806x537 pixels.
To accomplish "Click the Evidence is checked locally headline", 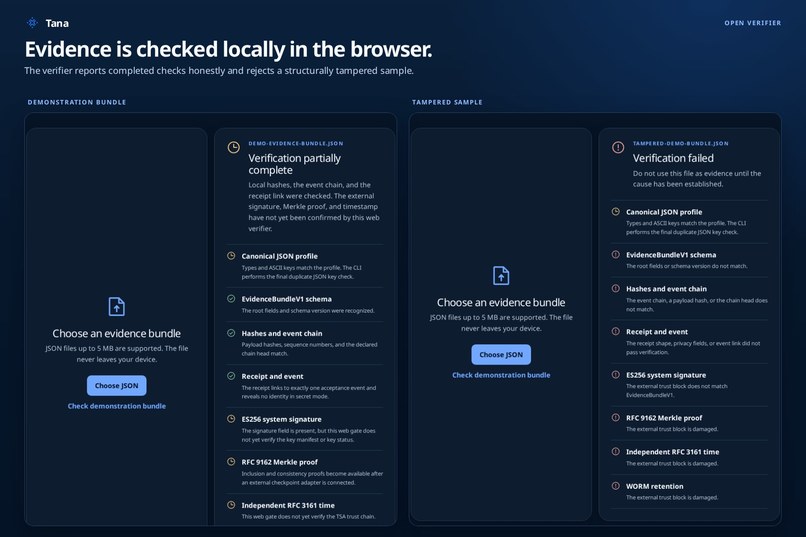I will [x=228, y=50].
